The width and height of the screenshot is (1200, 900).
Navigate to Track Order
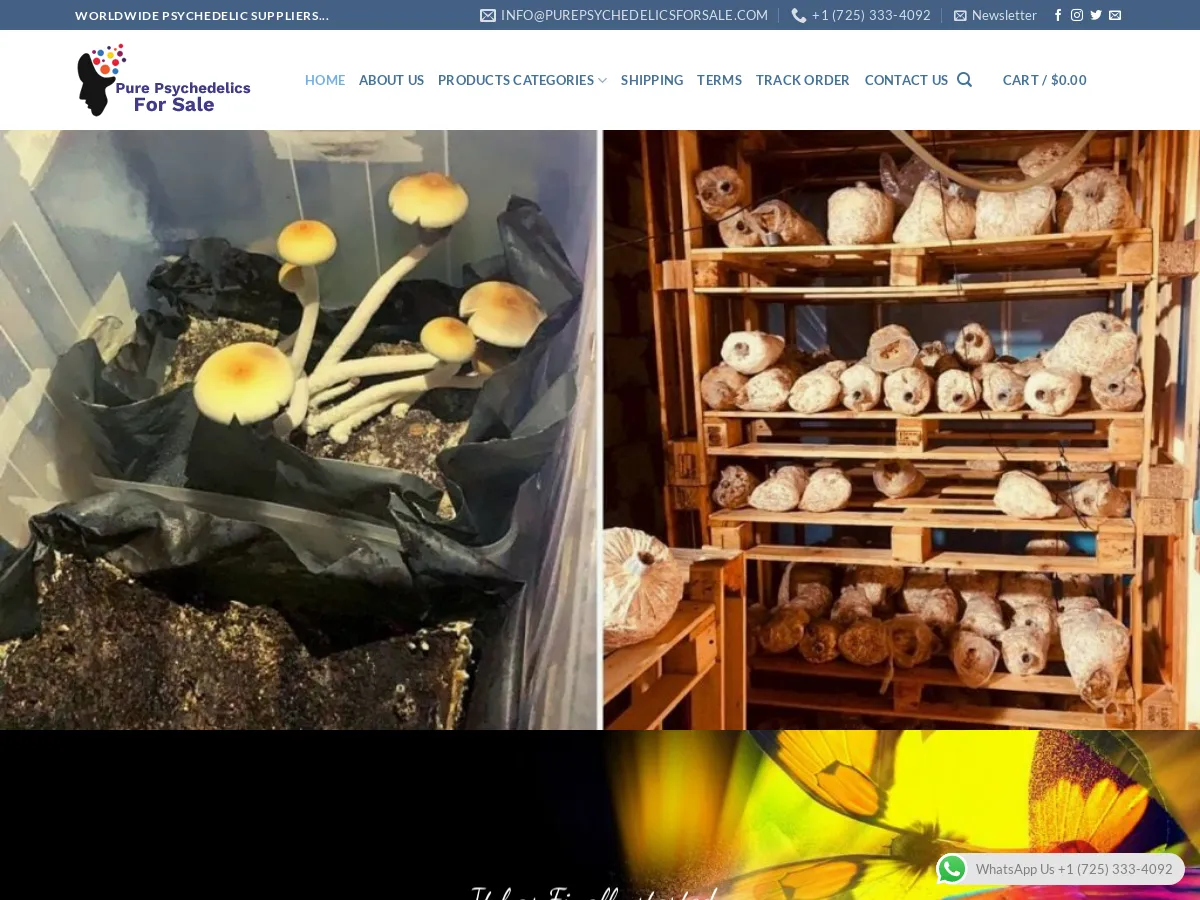(x=802, y=80)
